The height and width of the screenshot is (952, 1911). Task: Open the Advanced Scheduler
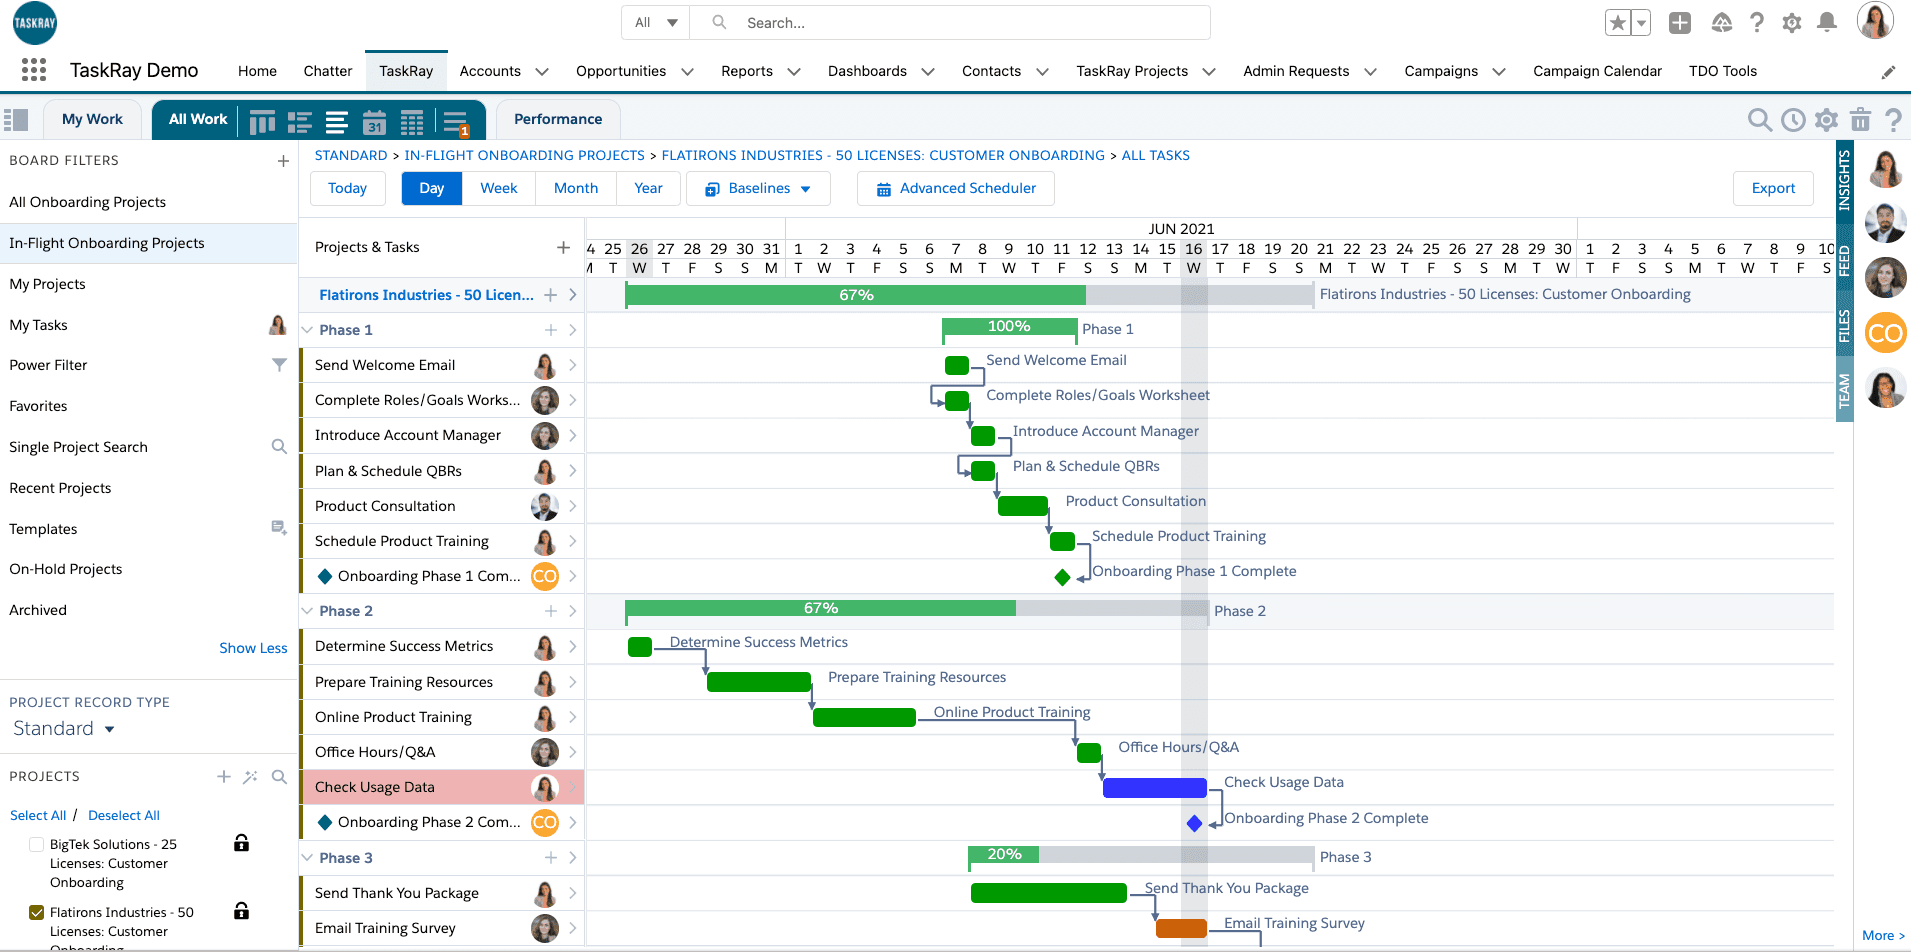pos(956,188)
